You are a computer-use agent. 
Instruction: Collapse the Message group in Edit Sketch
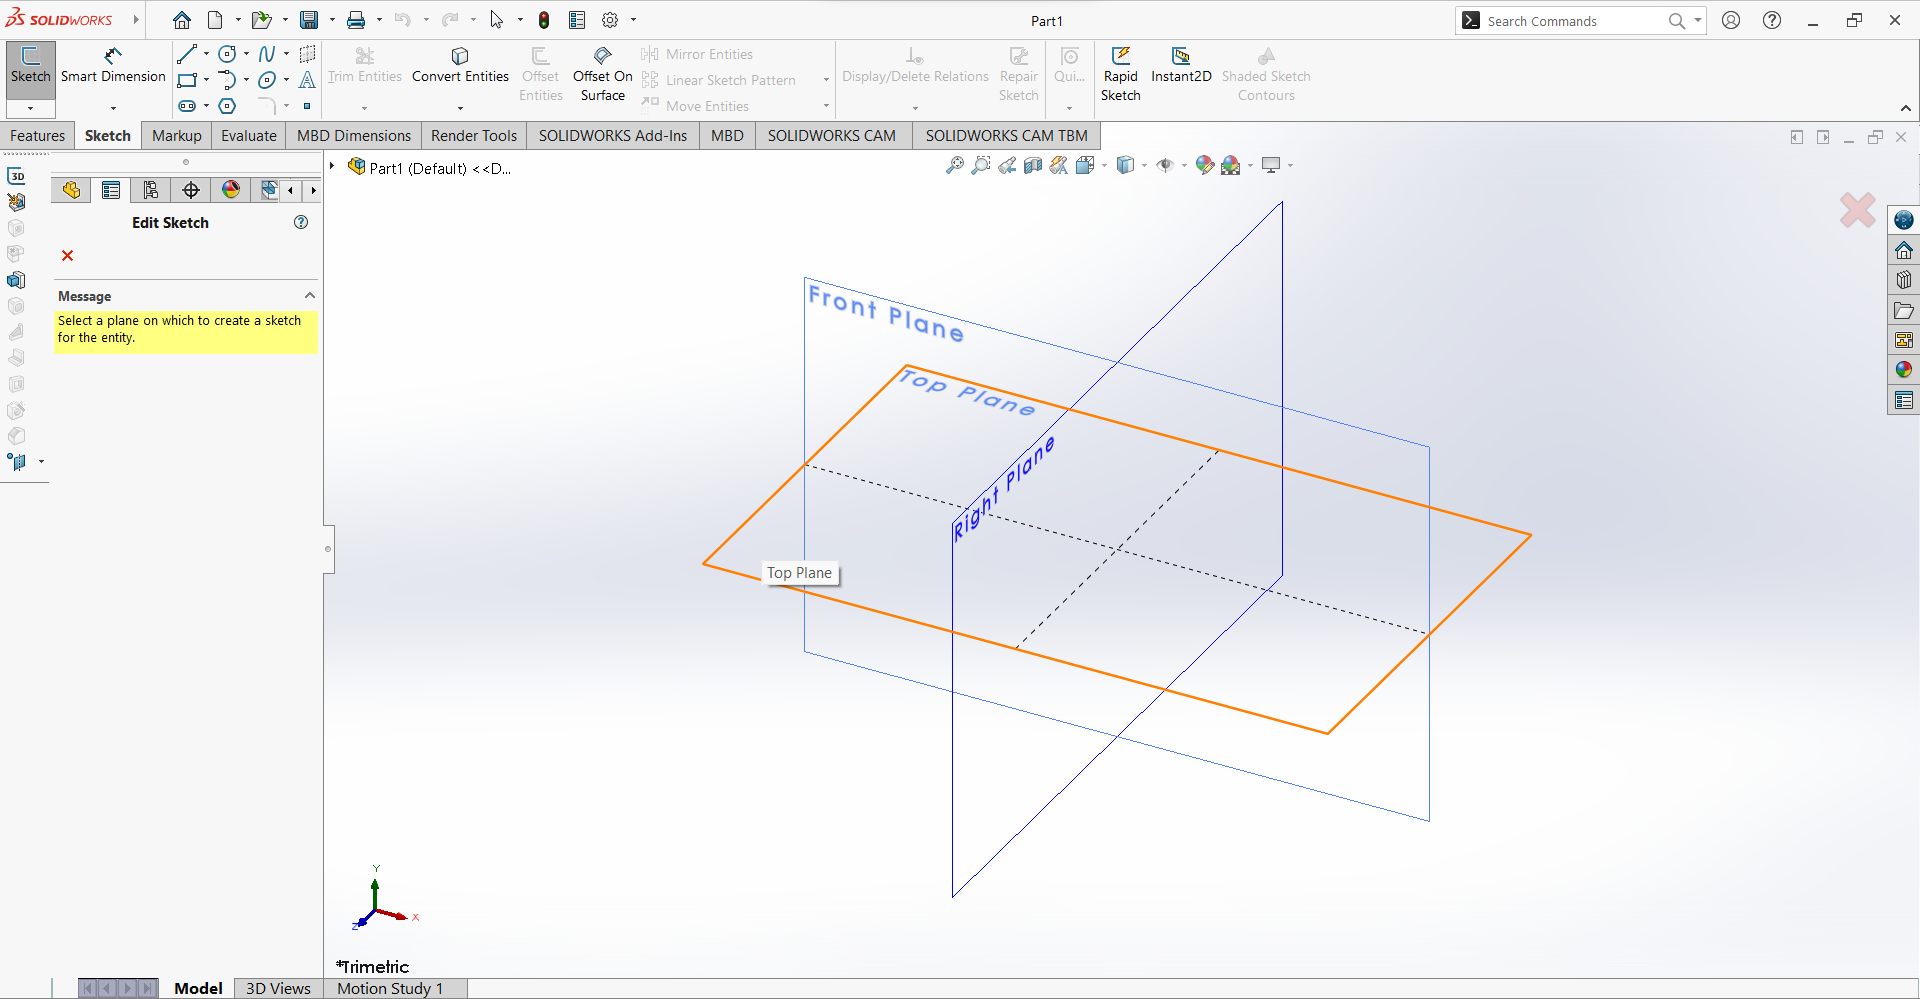point(309,295)
